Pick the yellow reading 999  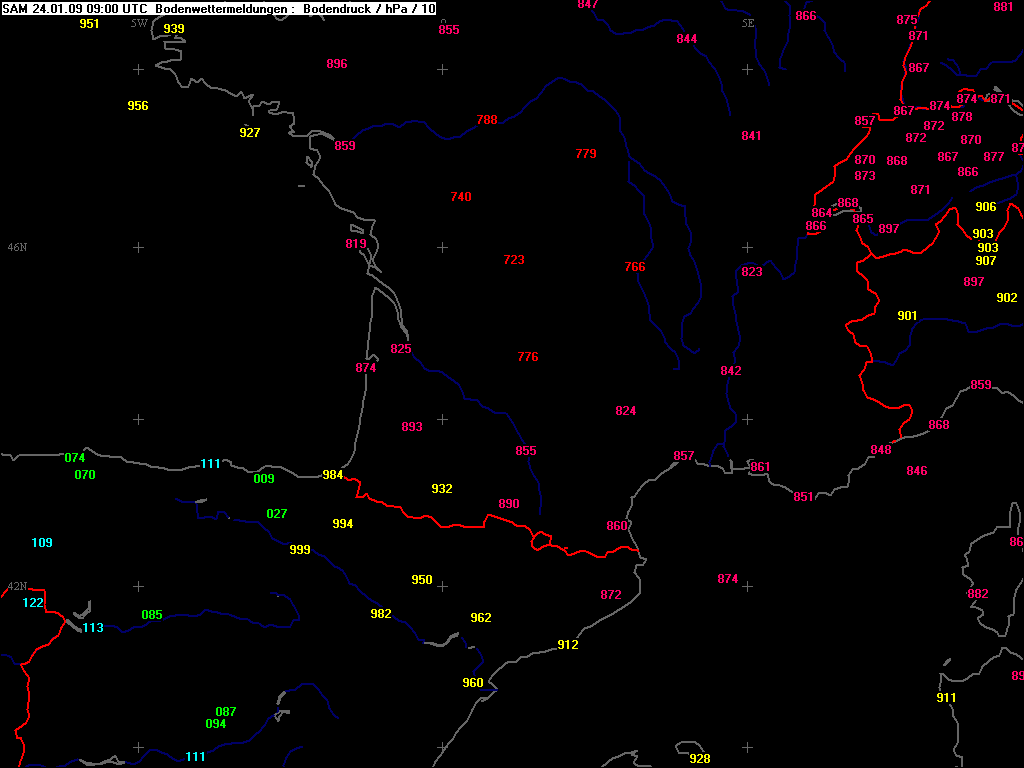coord(300,550)
